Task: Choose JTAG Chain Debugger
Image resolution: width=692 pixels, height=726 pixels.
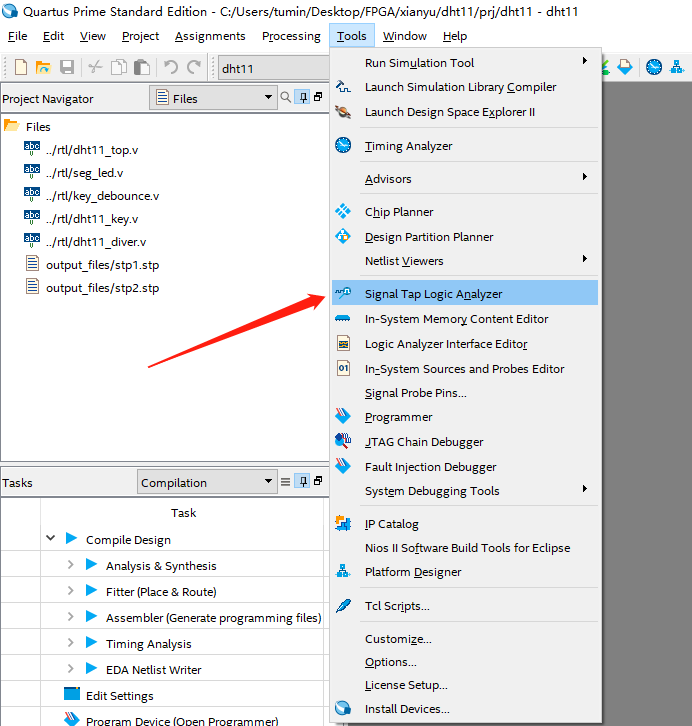Action: (465, 442)
